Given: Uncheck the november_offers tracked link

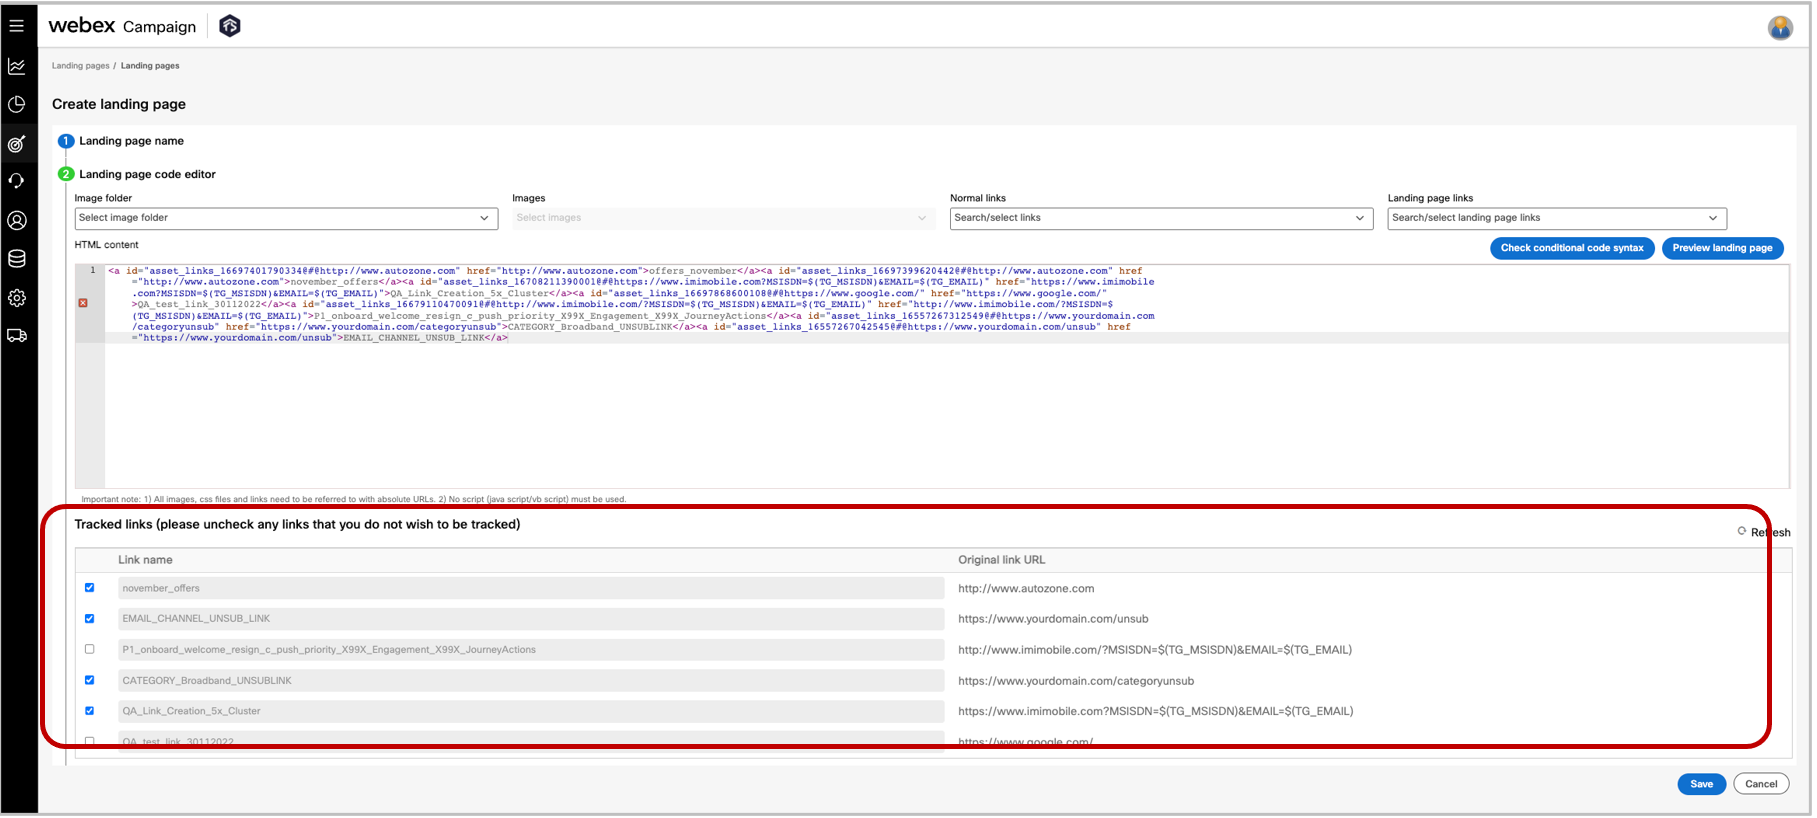Looking at the screenshot, I should click(x=90, y=588).
